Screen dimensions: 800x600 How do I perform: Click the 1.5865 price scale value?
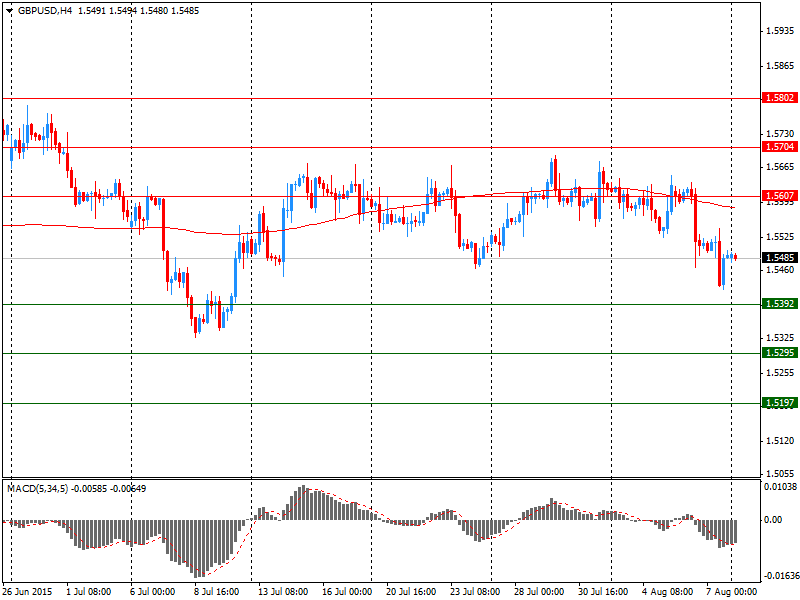(781, 66)
